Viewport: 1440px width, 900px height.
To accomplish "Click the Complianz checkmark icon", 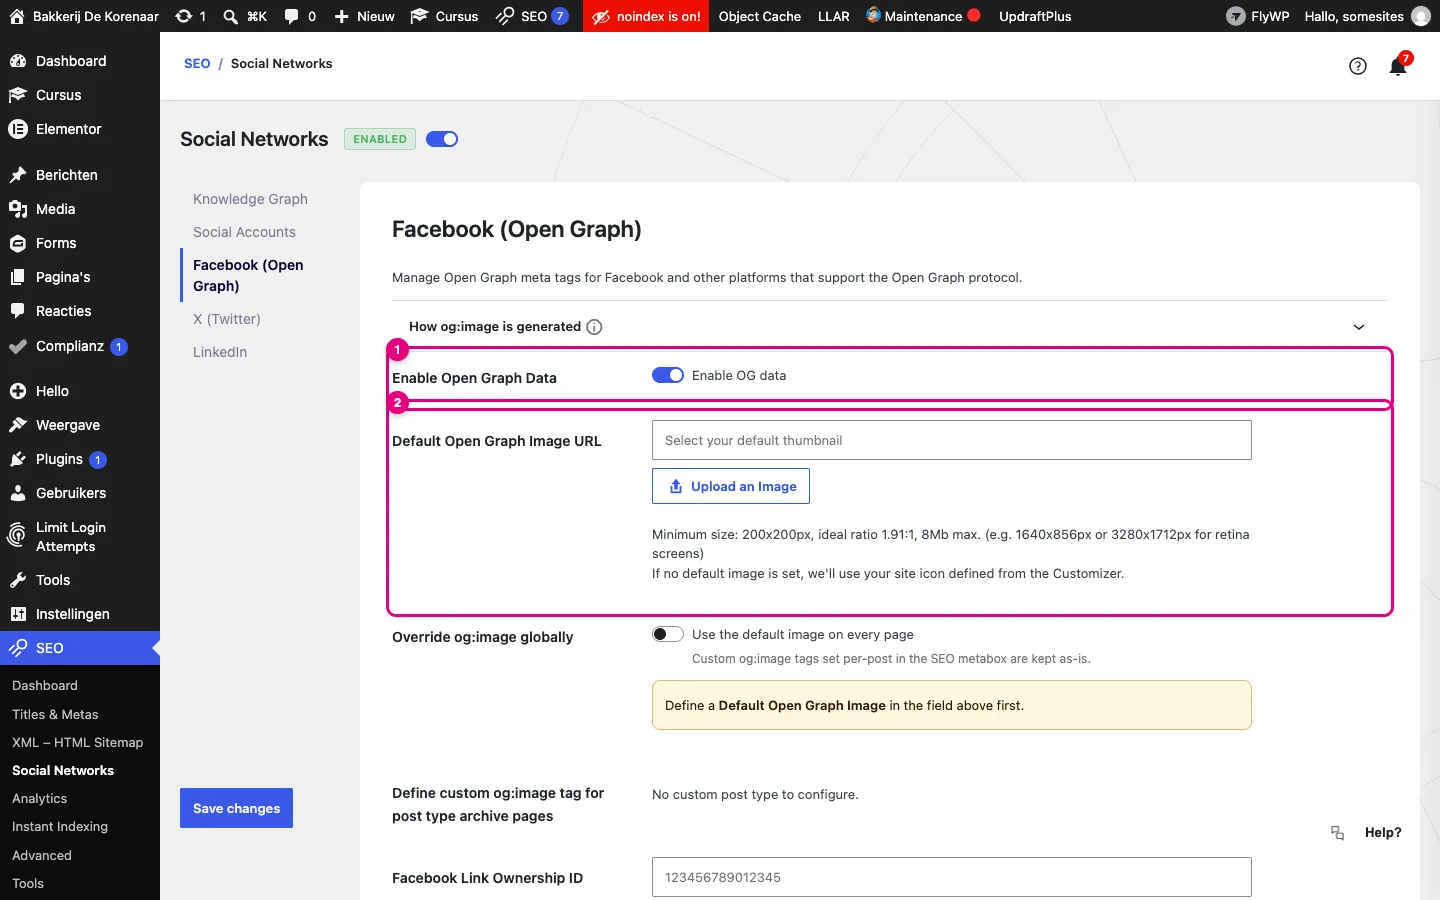I will 17,346.
